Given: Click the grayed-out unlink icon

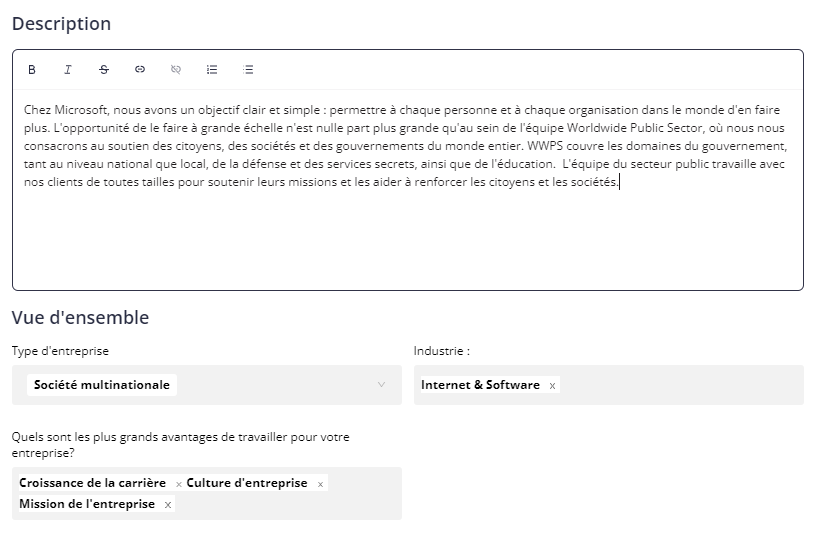Looking at the screenshot, I should coord(176,69).
